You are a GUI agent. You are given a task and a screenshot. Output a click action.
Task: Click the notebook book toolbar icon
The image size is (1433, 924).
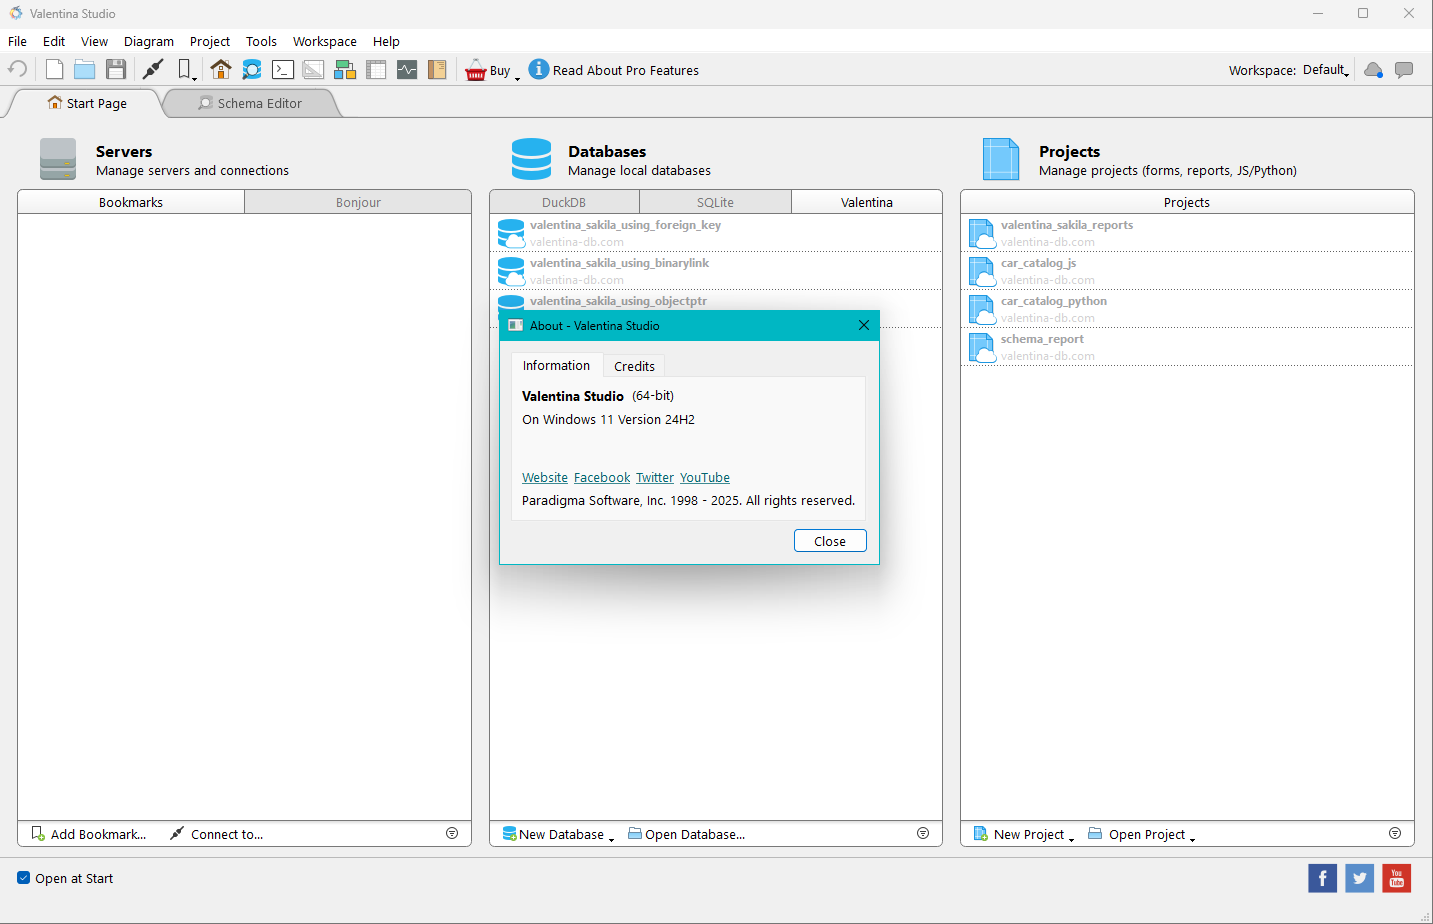click(x=437, y=69)
